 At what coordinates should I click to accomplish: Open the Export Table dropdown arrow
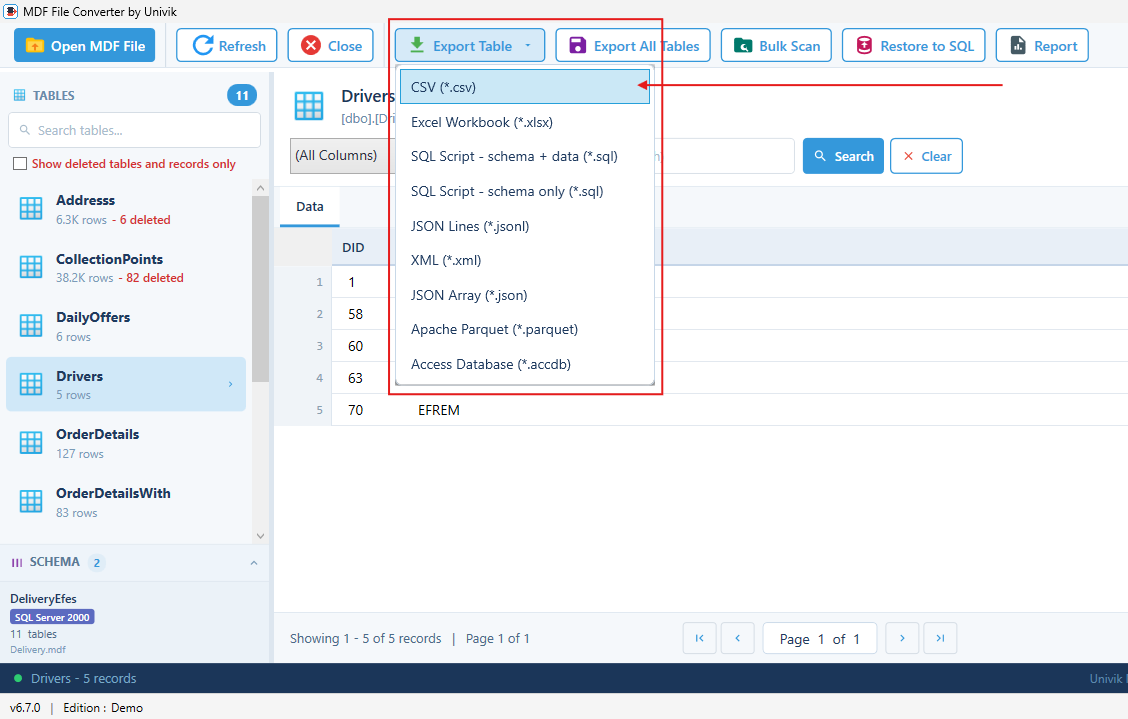528,45
